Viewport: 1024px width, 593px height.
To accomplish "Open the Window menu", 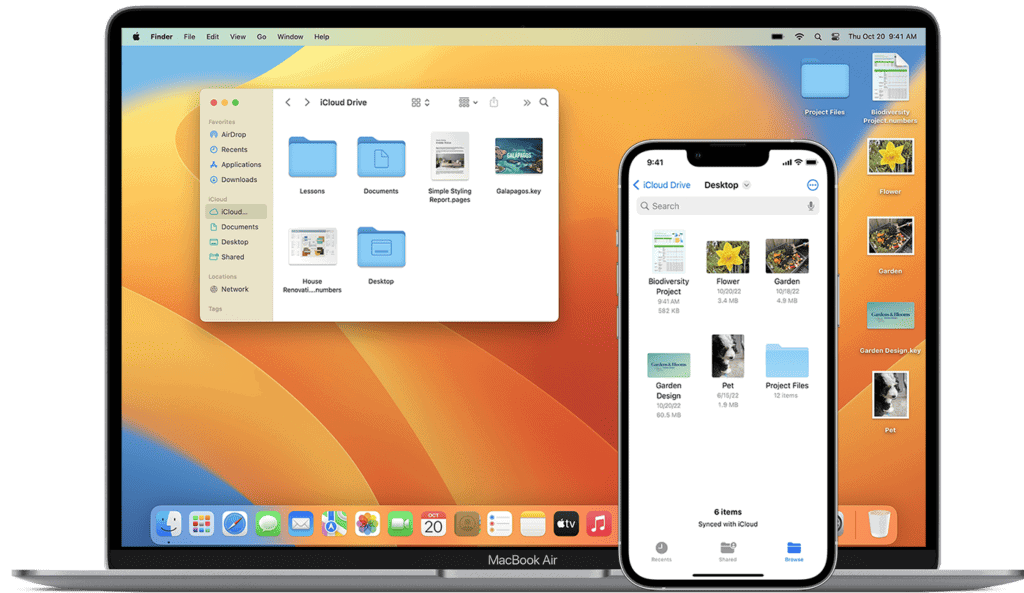I will (290, 37).
